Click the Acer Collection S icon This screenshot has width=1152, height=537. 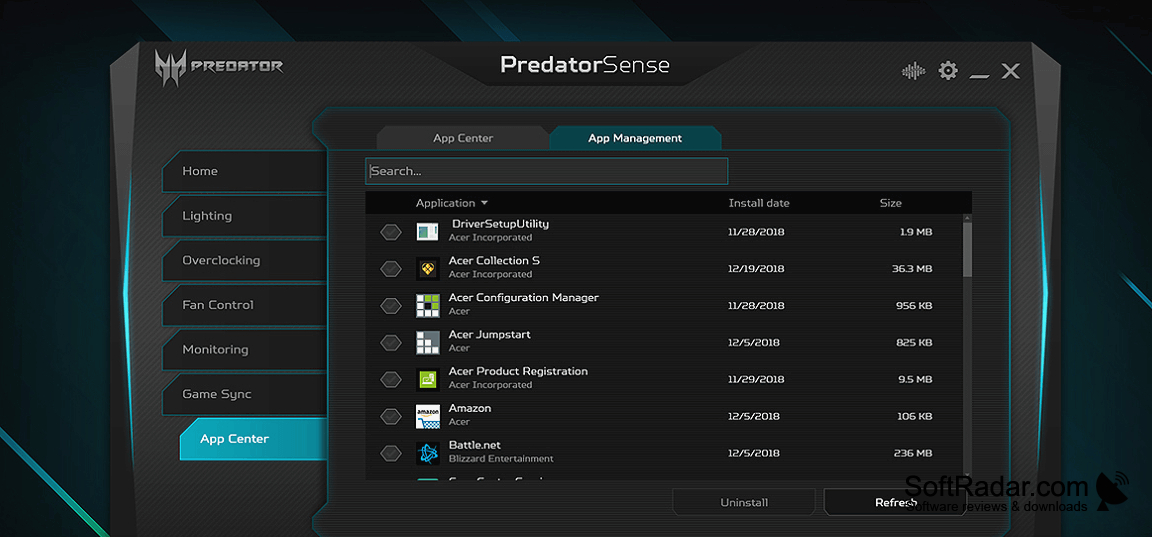[428, 269]
